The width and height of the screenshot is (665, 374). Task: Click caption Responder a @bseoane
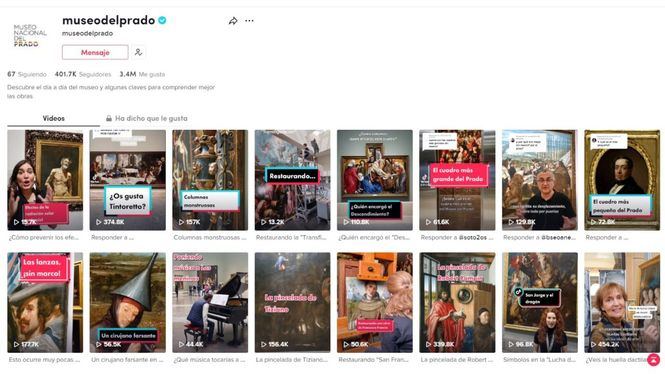point(539,237)
